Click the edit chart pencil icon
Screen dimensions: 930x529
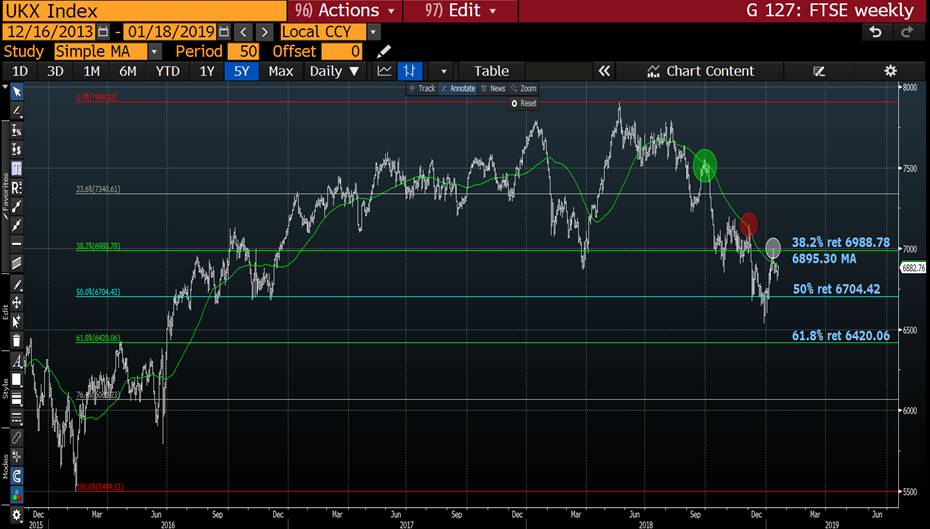point(819,71)
